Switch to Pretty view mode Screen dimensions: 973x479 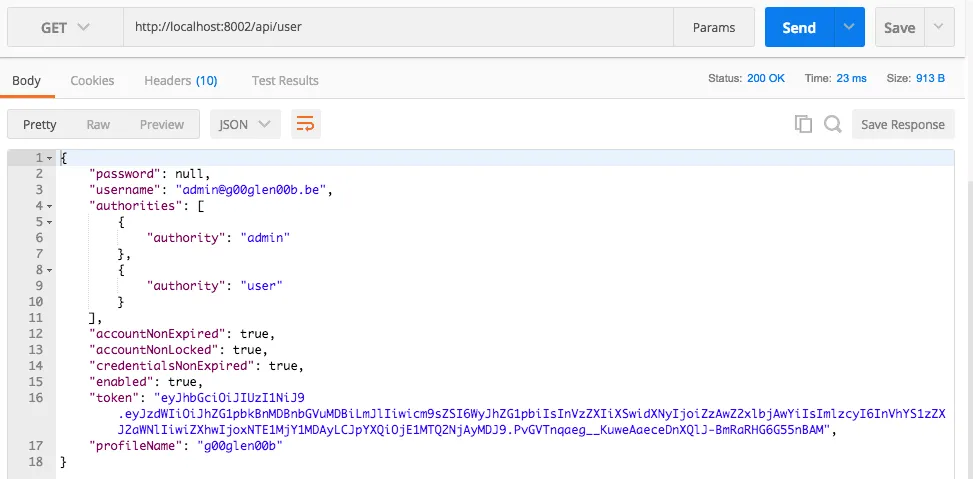[x=40, y=125]
